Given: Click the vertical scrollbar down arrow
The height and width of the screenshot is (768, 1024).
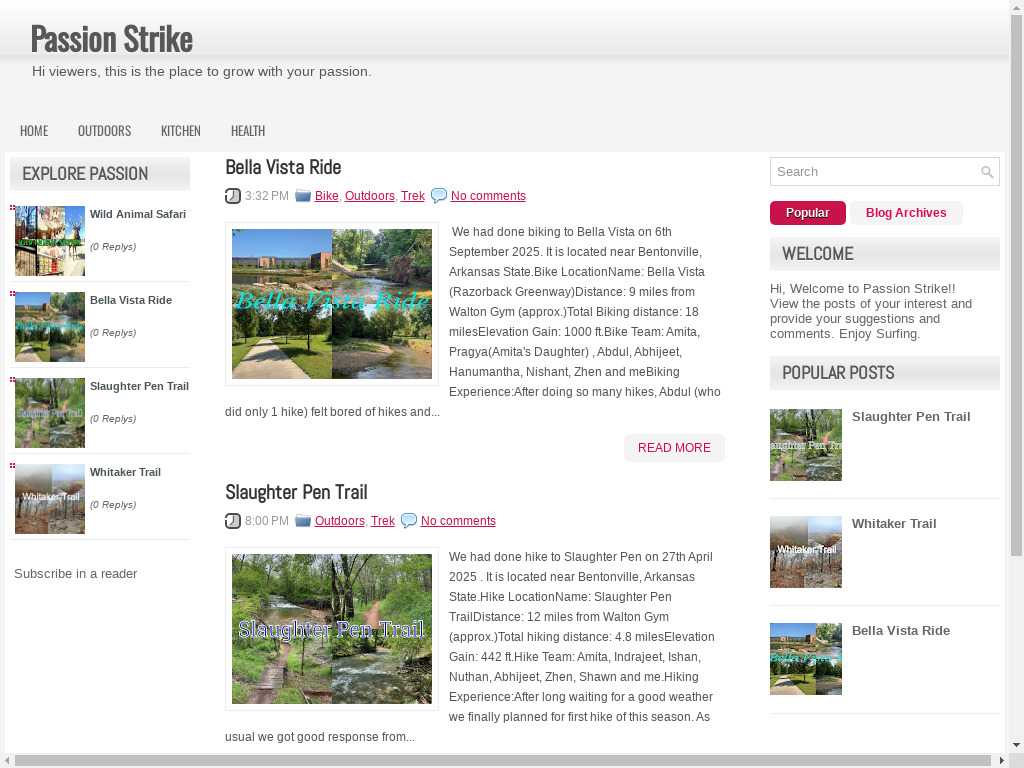Looking at the screenshot, I should (1016, 745).
